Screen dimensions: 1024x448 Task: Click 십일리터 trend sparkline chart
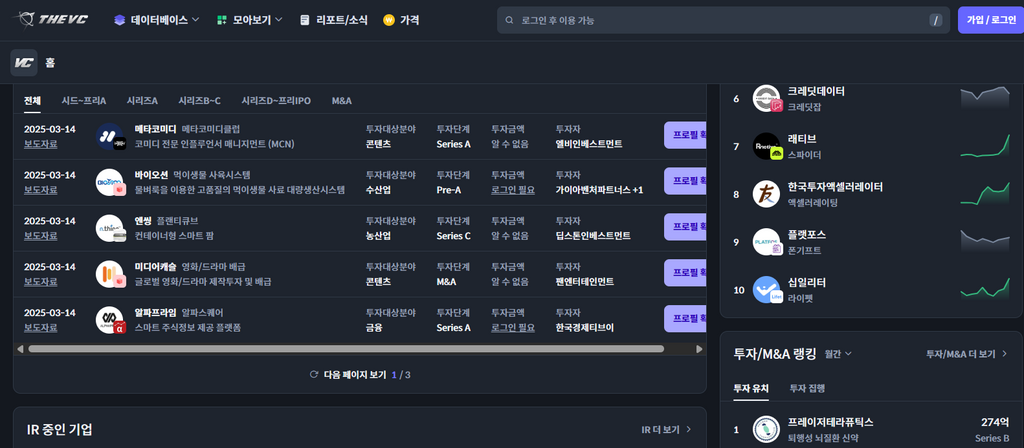coord(985,289)
